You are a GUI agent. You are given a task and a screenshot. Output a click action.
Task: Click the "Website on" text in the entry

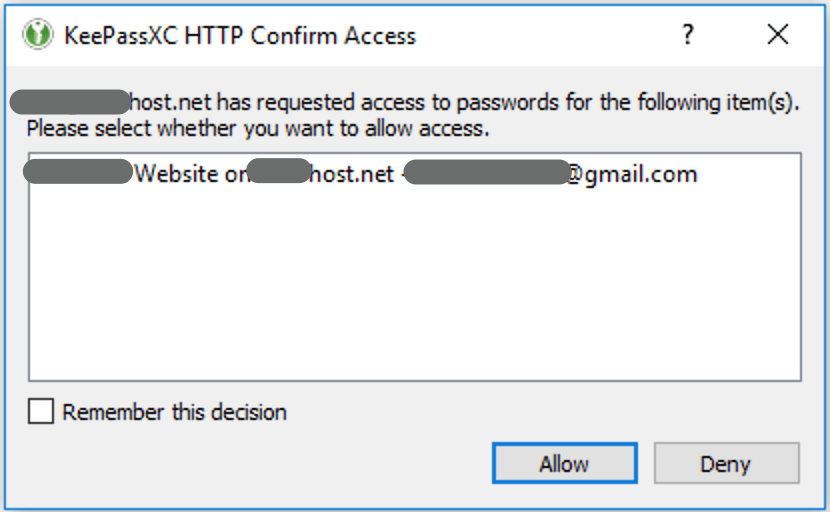[x=188, y=175]
